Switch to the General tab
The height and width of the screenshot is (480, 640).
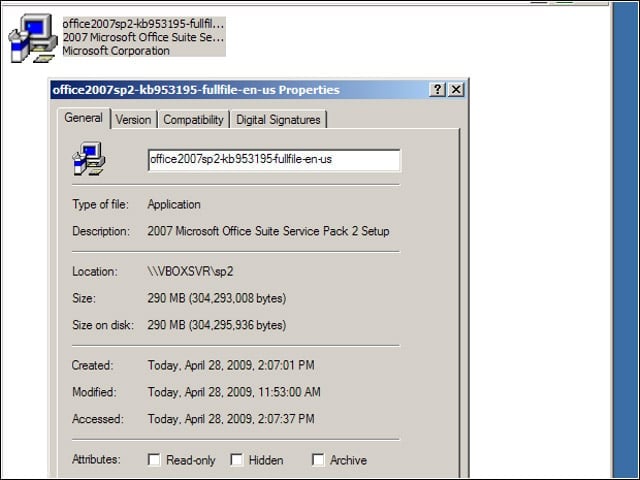click(84, 118)
